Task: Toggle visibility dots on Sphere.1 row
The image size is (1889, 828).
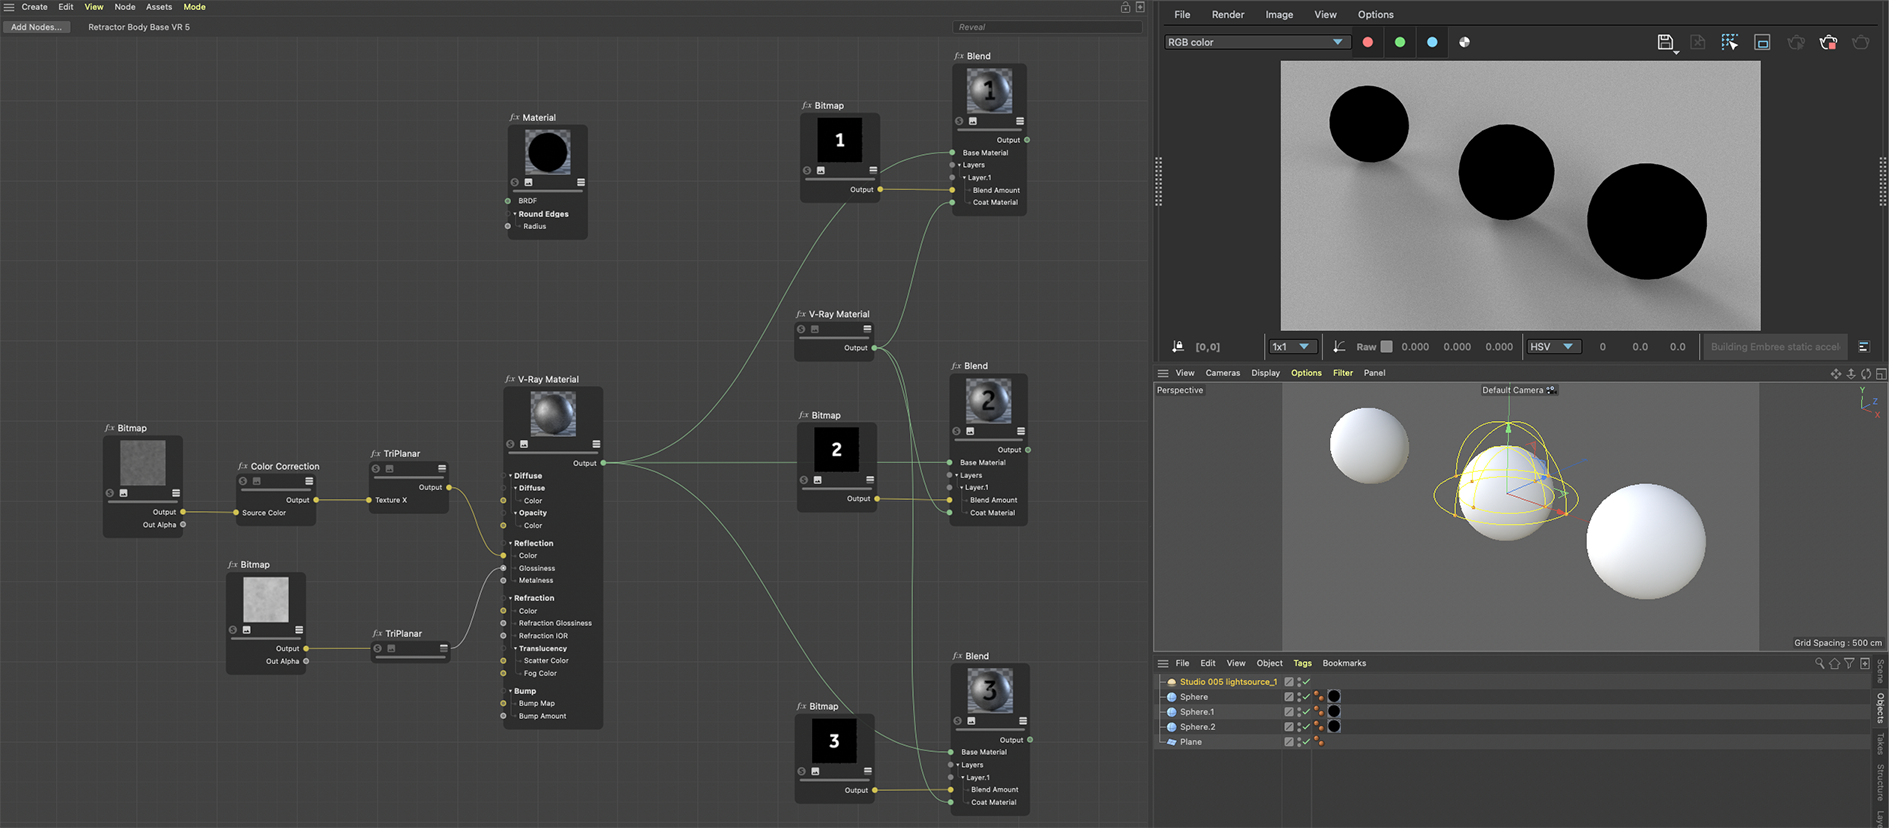Action: (x=1299, y=712)
